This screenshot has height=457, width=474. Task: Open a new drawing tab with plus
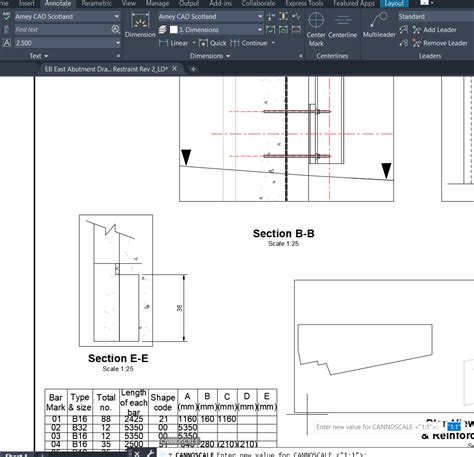click(x=193, y=69)
